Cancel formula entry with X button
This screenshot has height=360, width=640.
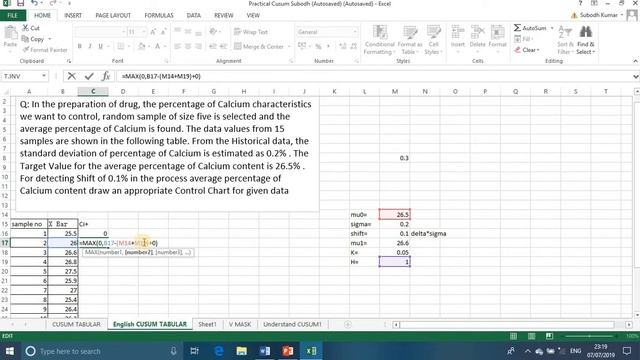click(71, 76)
